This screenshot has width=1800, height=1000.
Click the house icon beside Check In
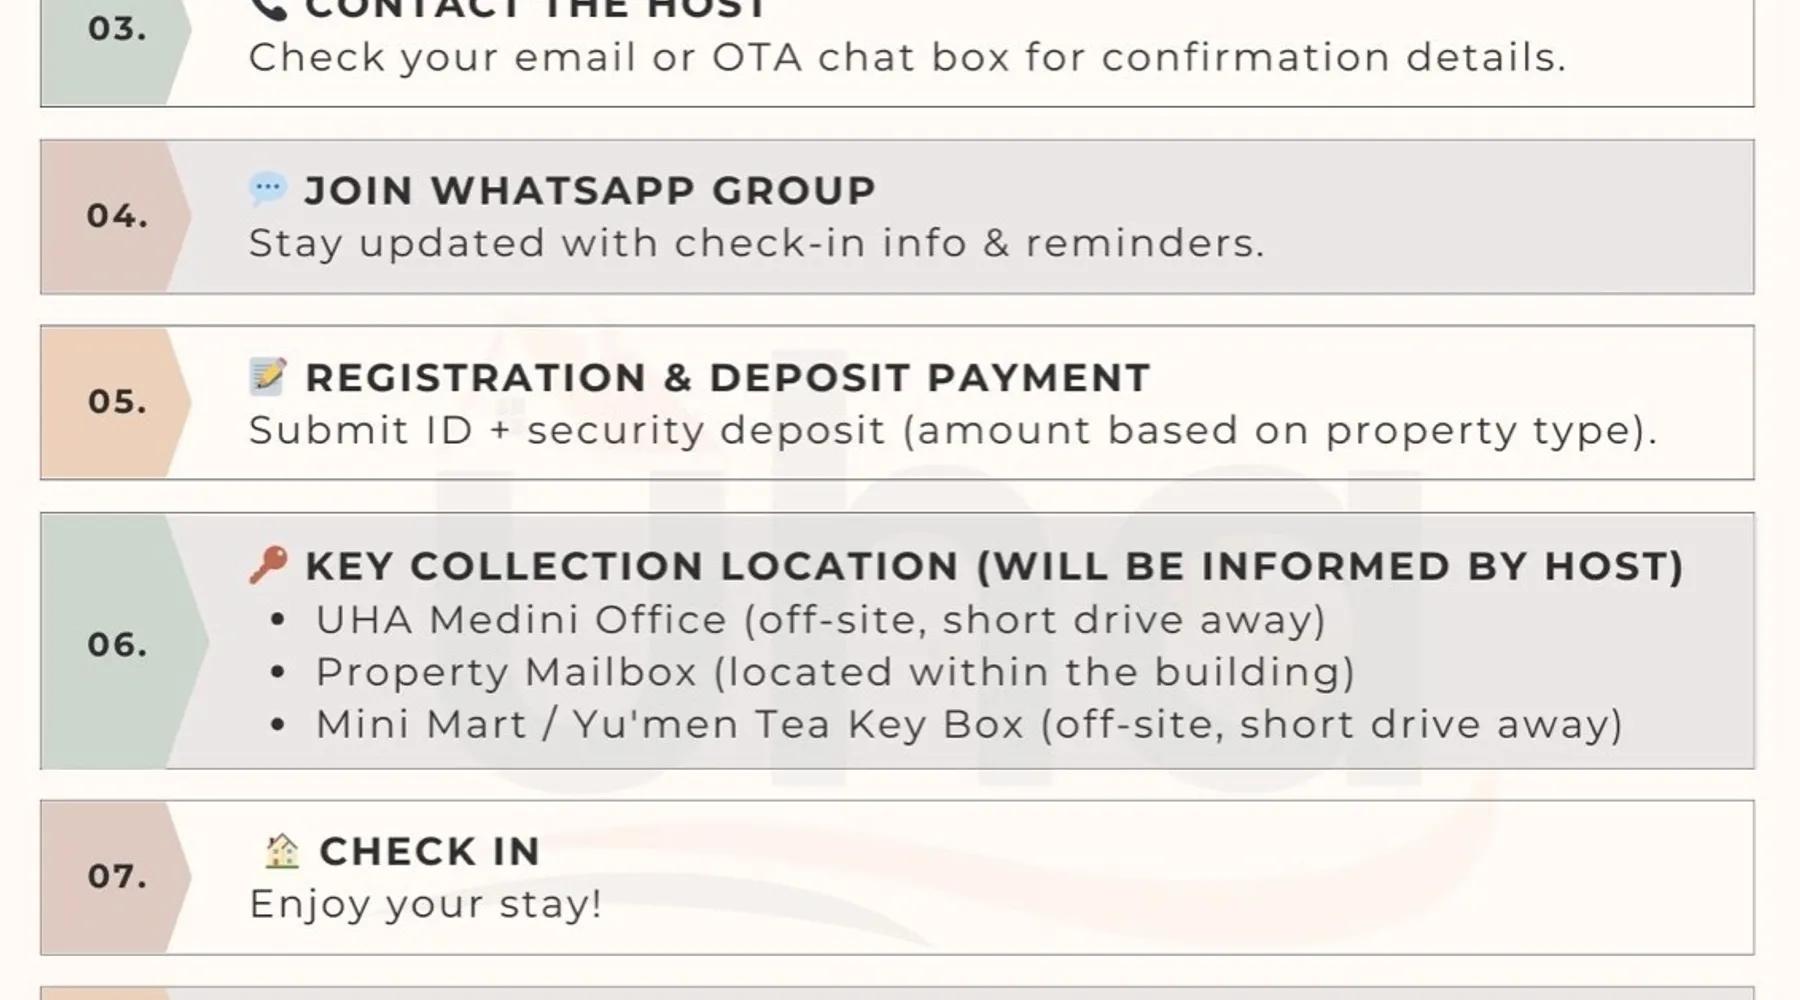coord(282,852)
